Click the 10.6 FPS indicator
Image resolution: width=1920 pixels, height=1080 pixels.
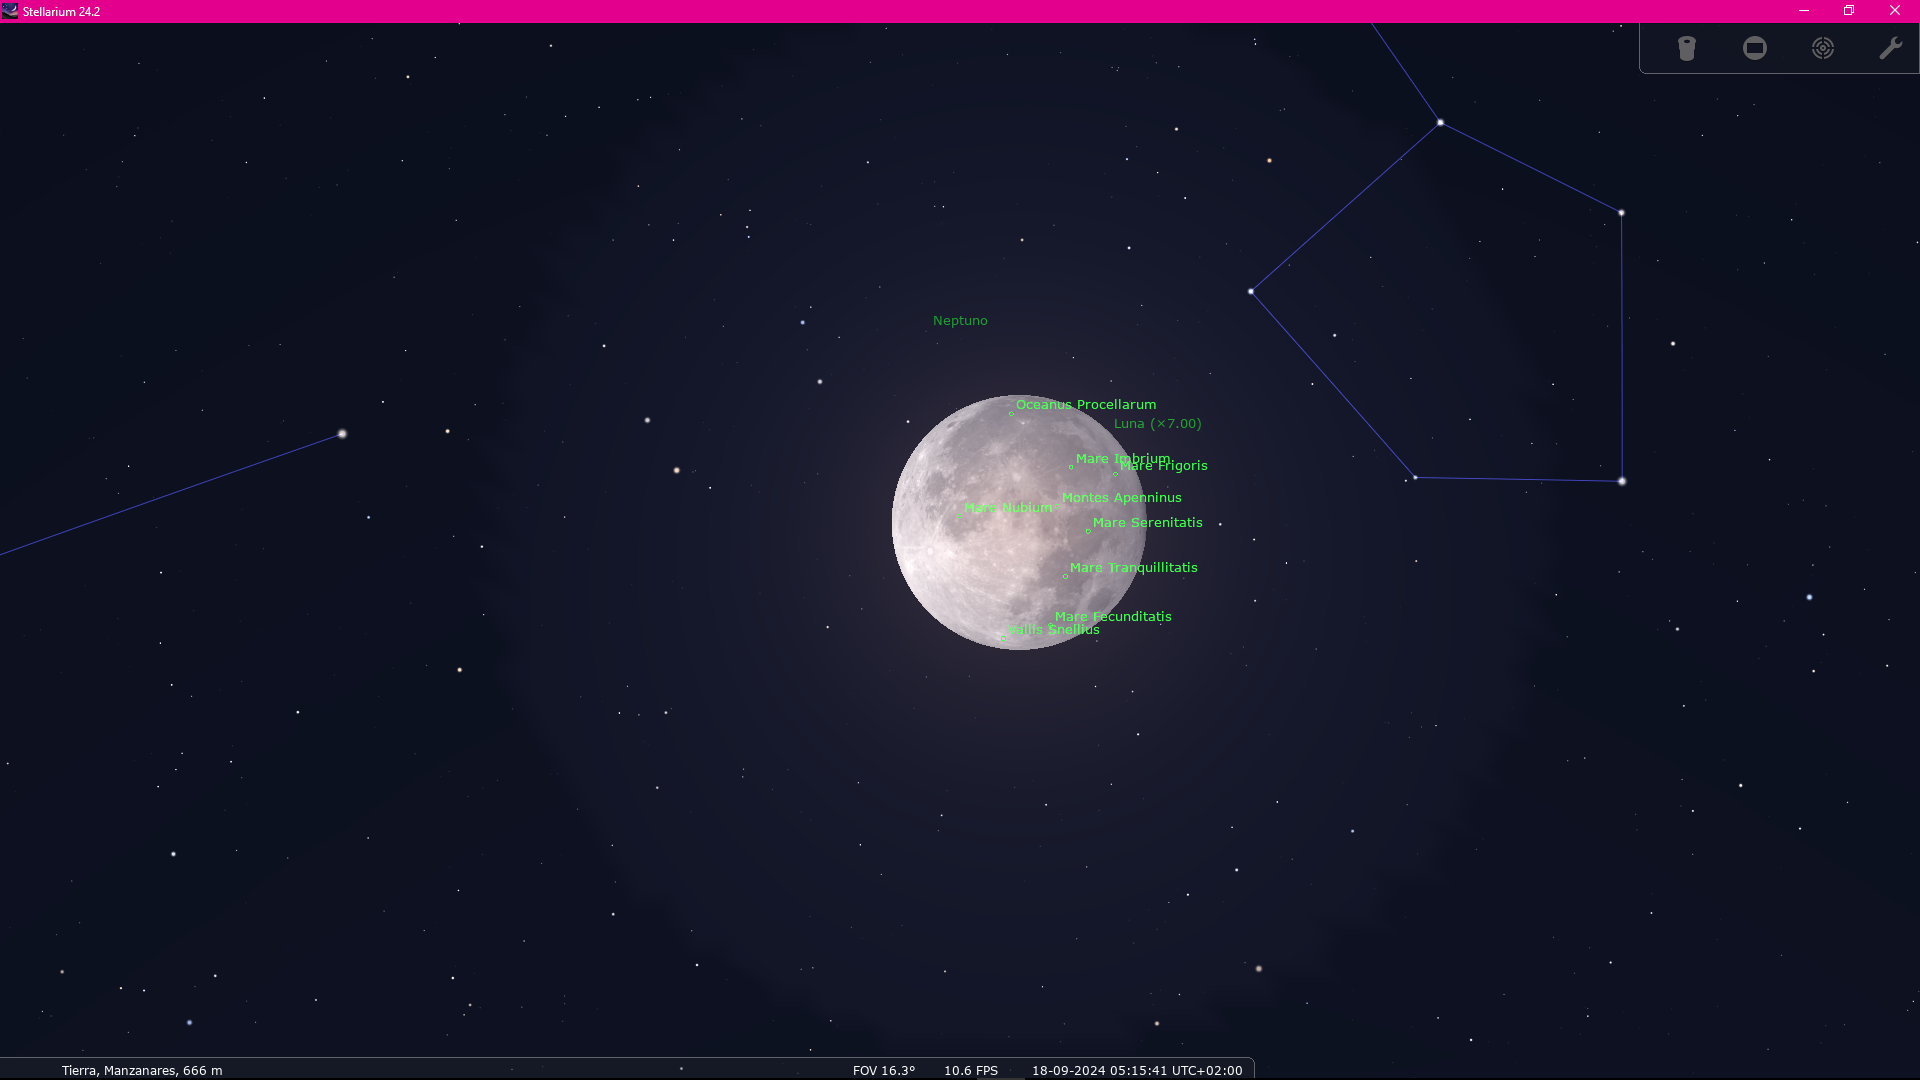[970, 1070]
